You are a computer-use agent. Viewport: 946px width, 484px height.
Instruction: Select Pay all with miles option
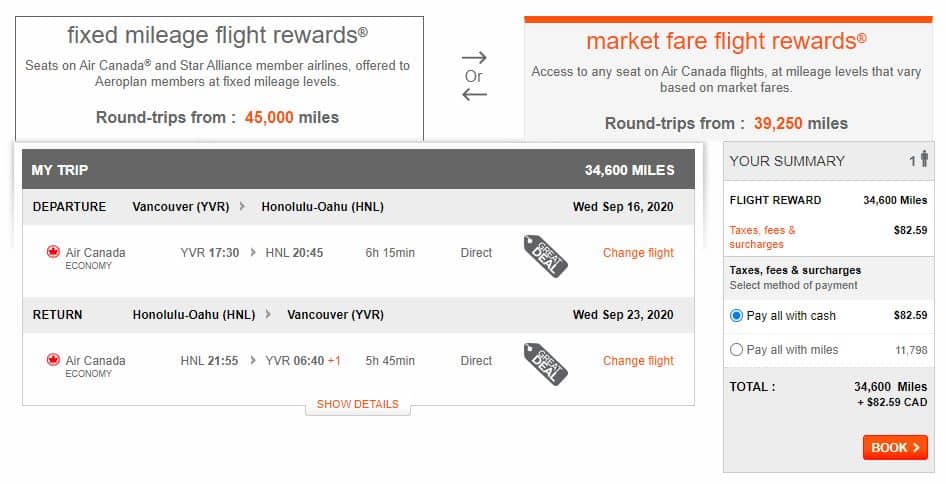[x=737, y=350]
